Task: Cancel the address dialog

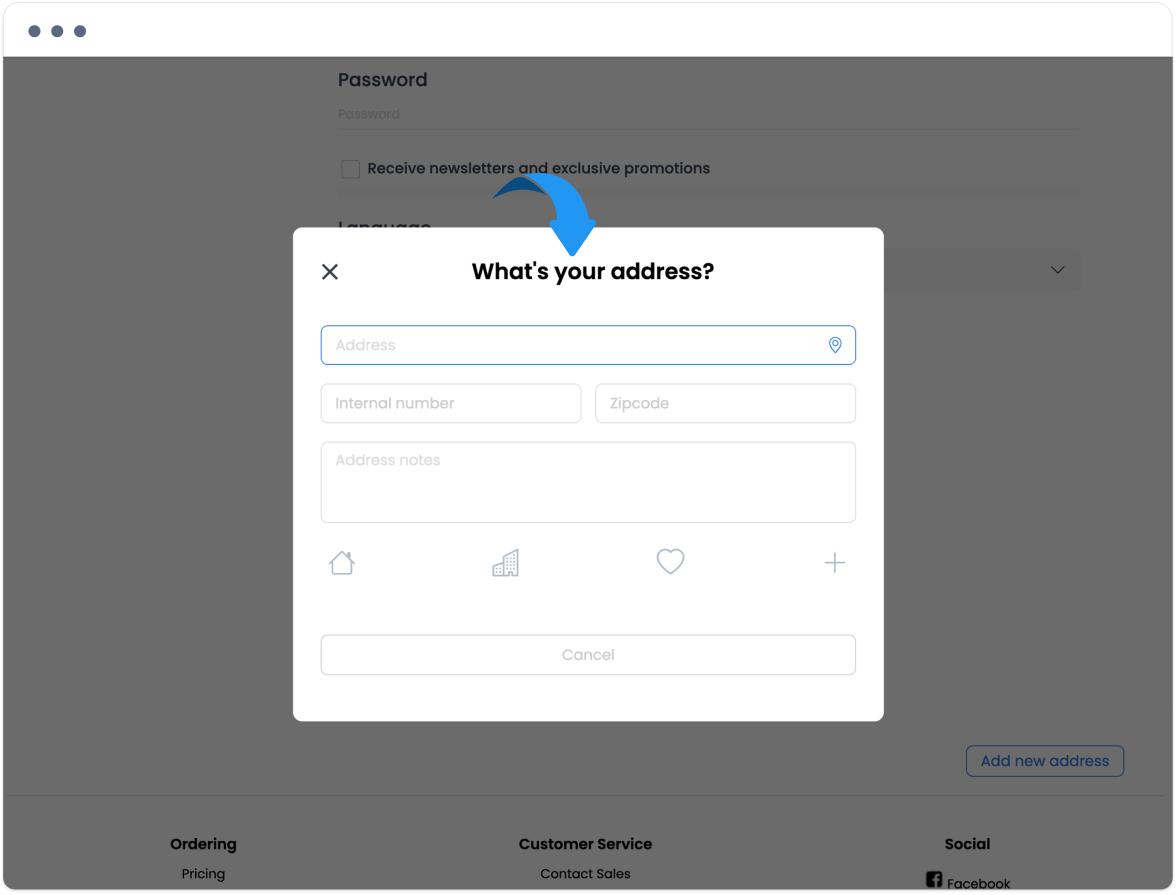Action: point(588,655)
